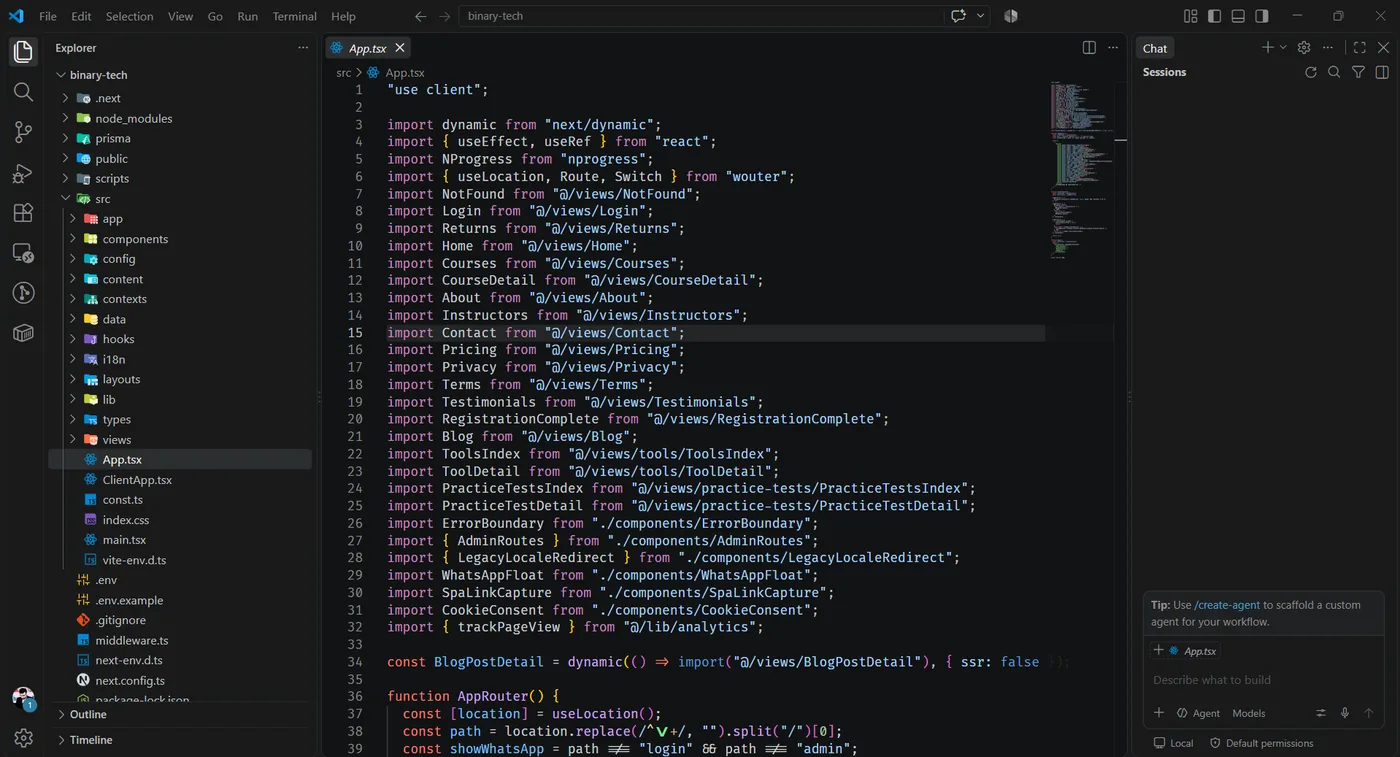The image size is (1400, 757).
Task: Open the Copilot dropdown arrow in title bar
Action: (x=981, y=16)
